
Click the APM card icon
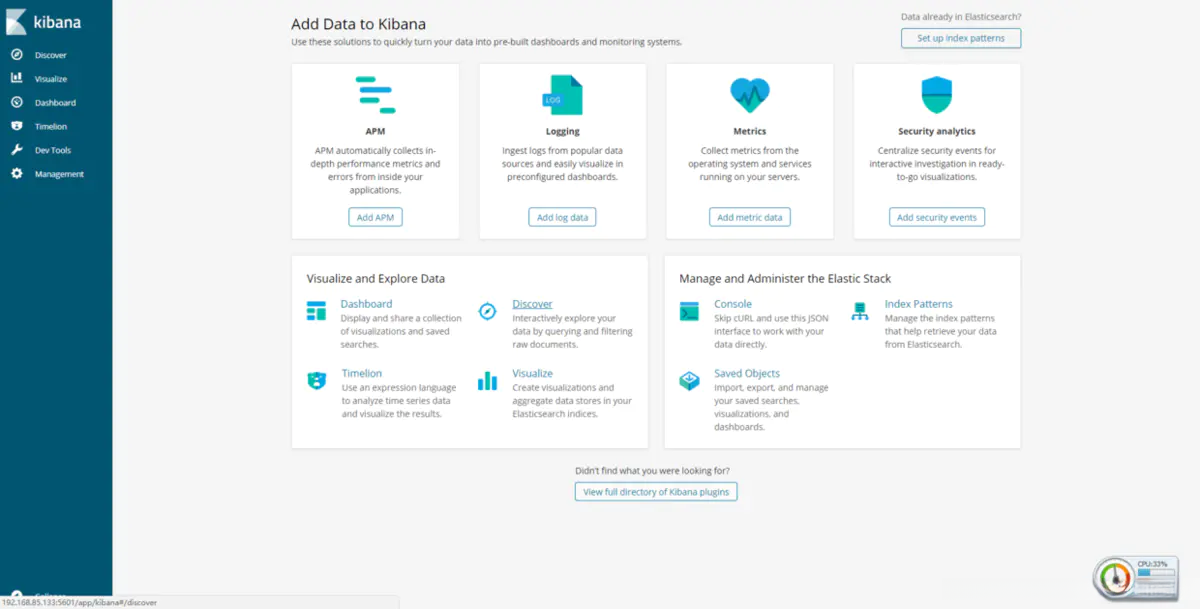click(375, 95)
